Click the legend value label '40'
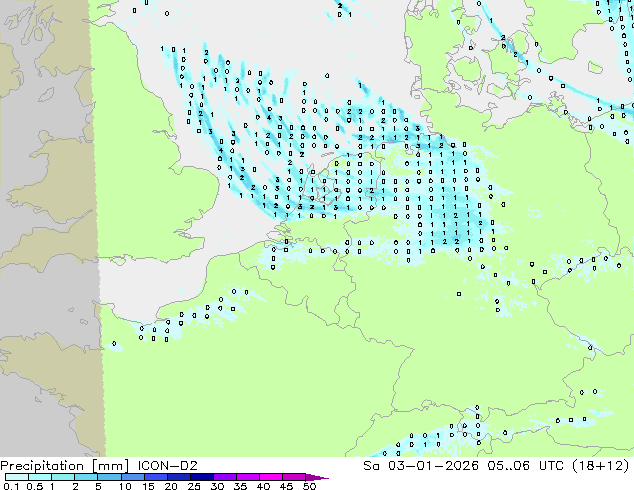The image size is (634, 490). pos(263,486)
